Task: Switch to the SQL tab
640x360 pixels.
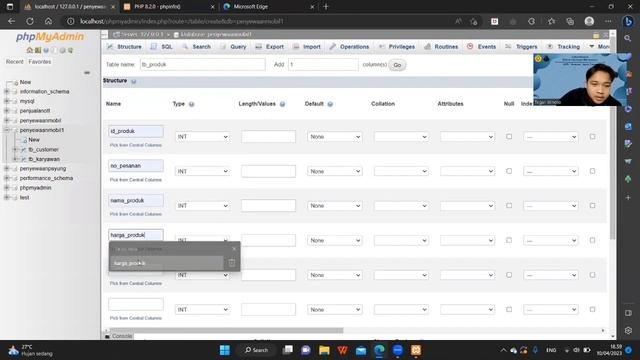Action: click(x=162, y=47)
